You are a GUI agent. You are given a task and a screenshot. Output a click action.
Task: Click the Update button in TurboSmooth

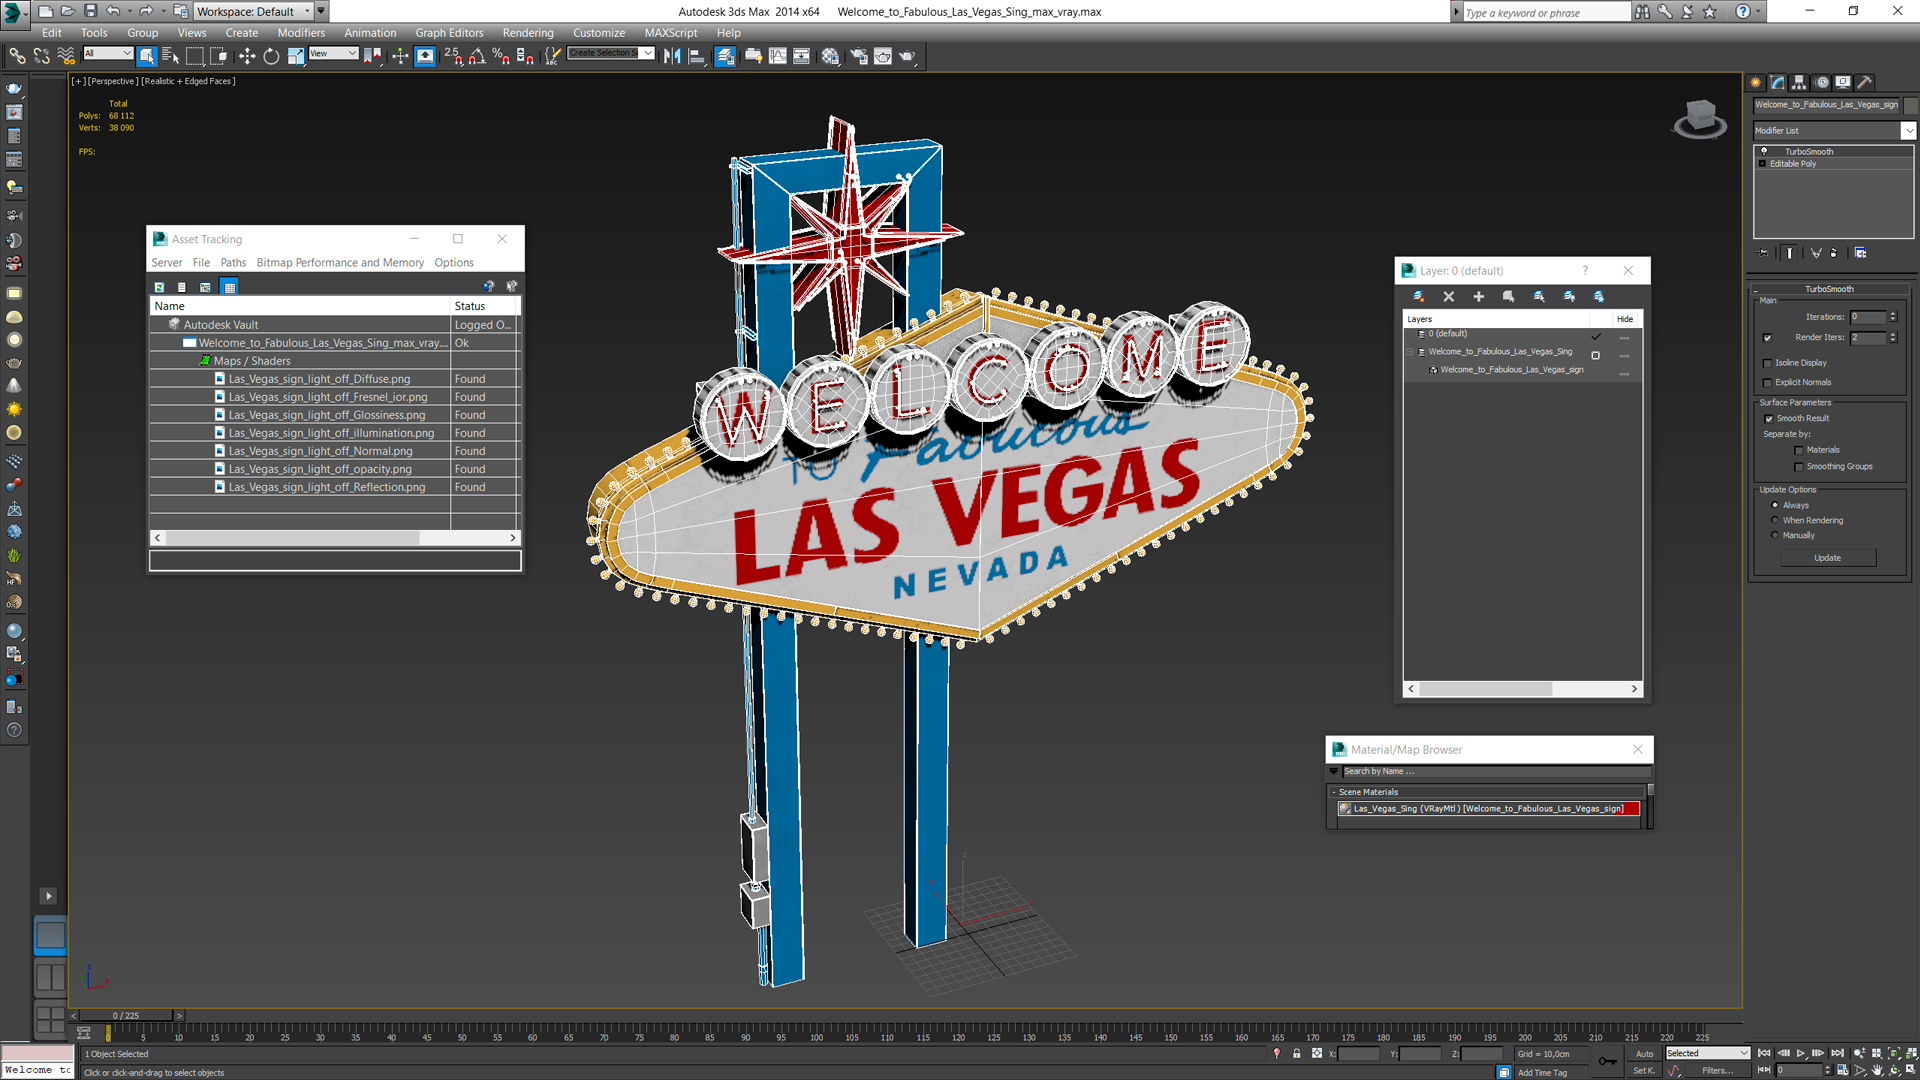coord(1827,558)
